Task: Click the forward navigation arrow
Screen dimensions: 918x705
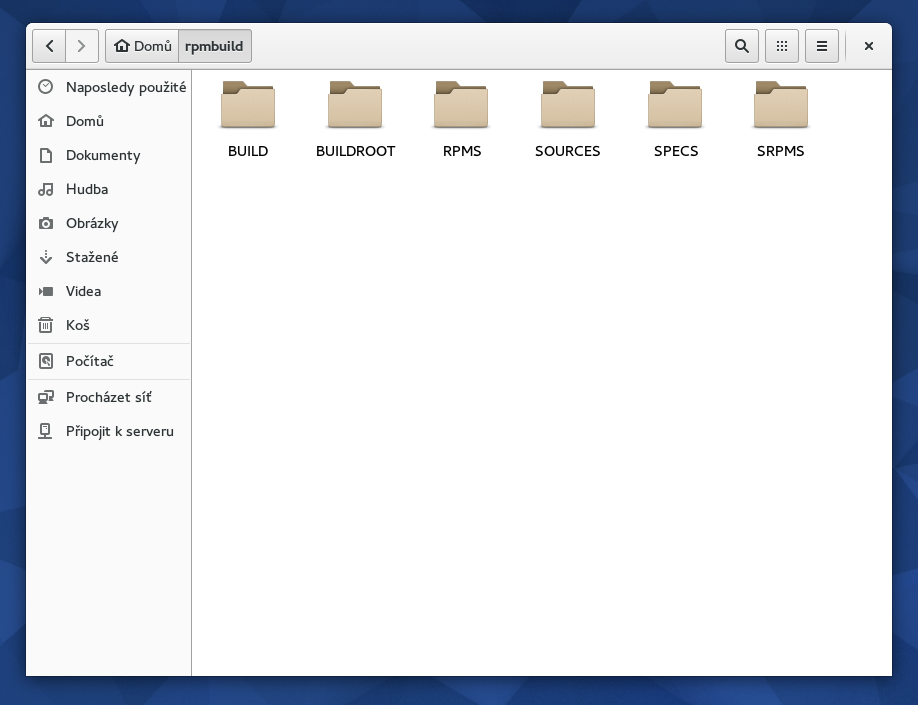Action: pos(82,46)
